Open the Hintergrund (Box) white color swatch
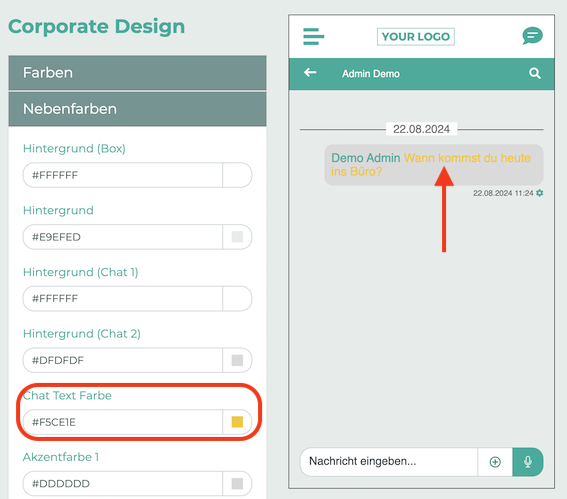Viewport: 567px width, 499px height. tap(237, 175)
